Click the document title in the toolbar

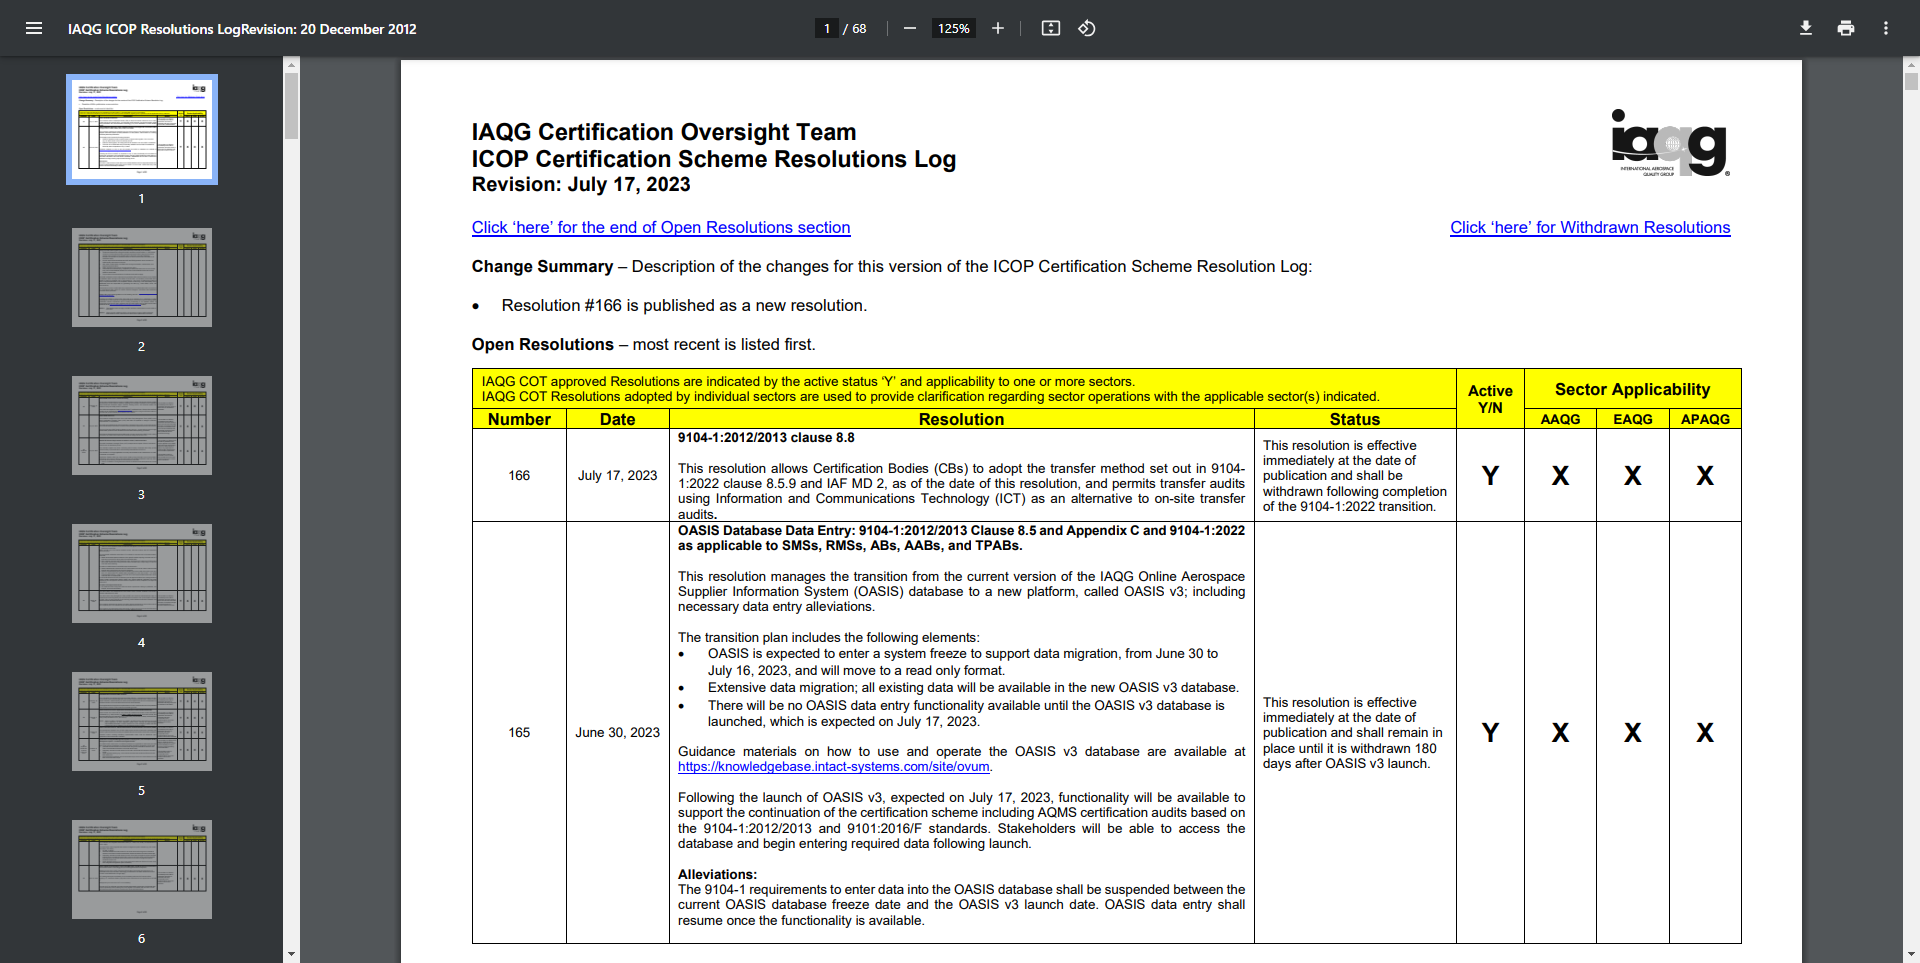242,29
